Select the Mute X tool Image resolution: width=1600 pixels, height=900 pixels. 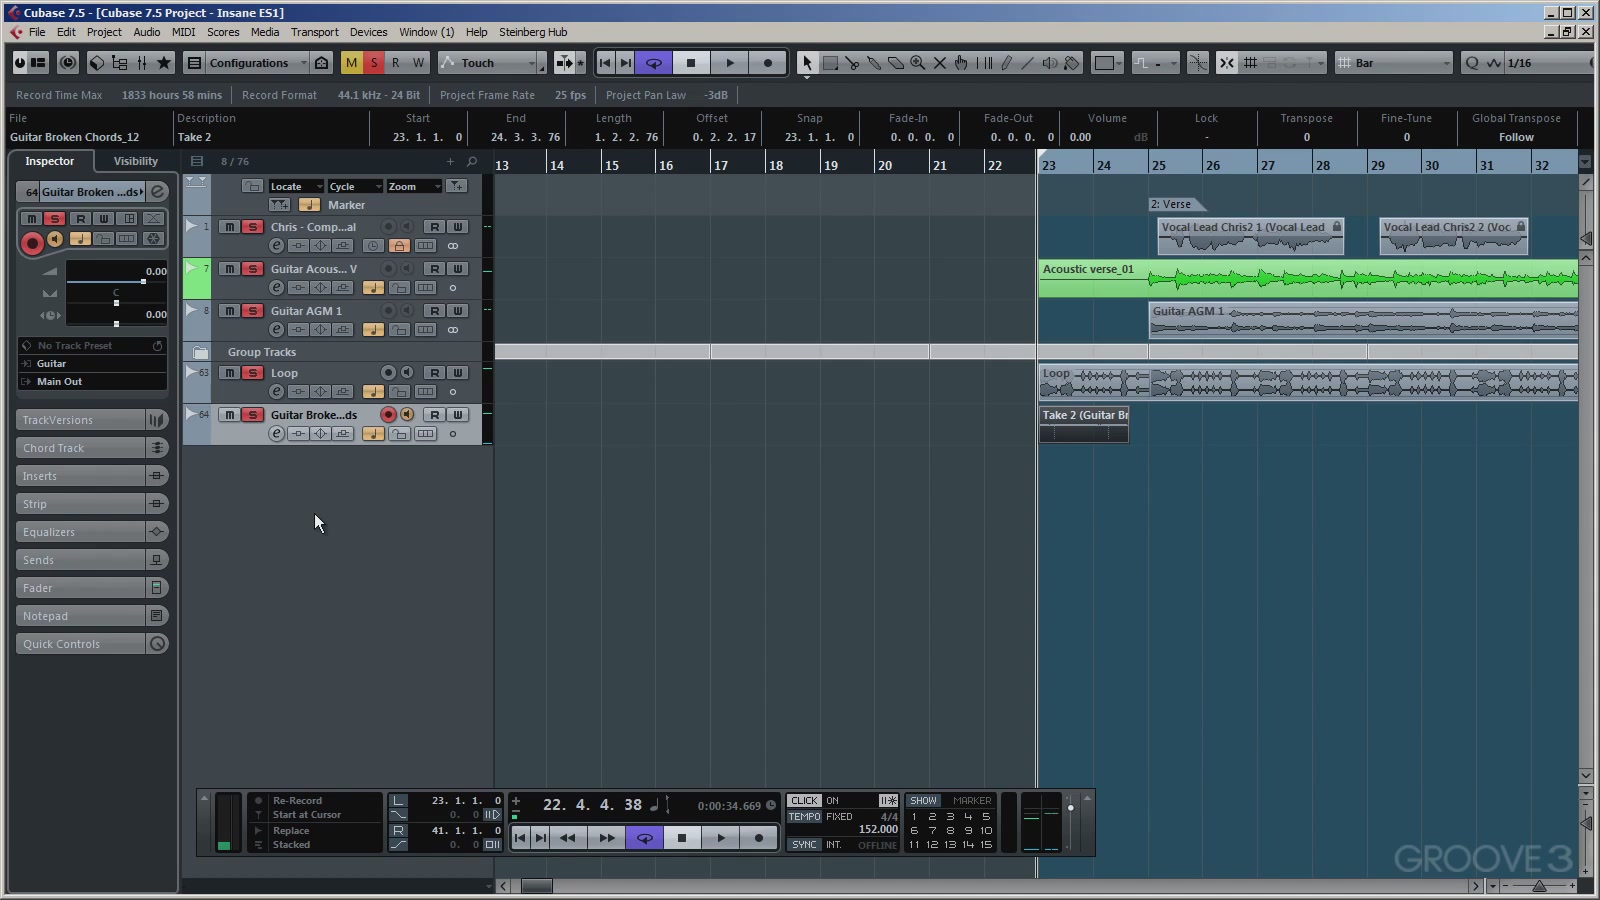[x=940, y=62]
